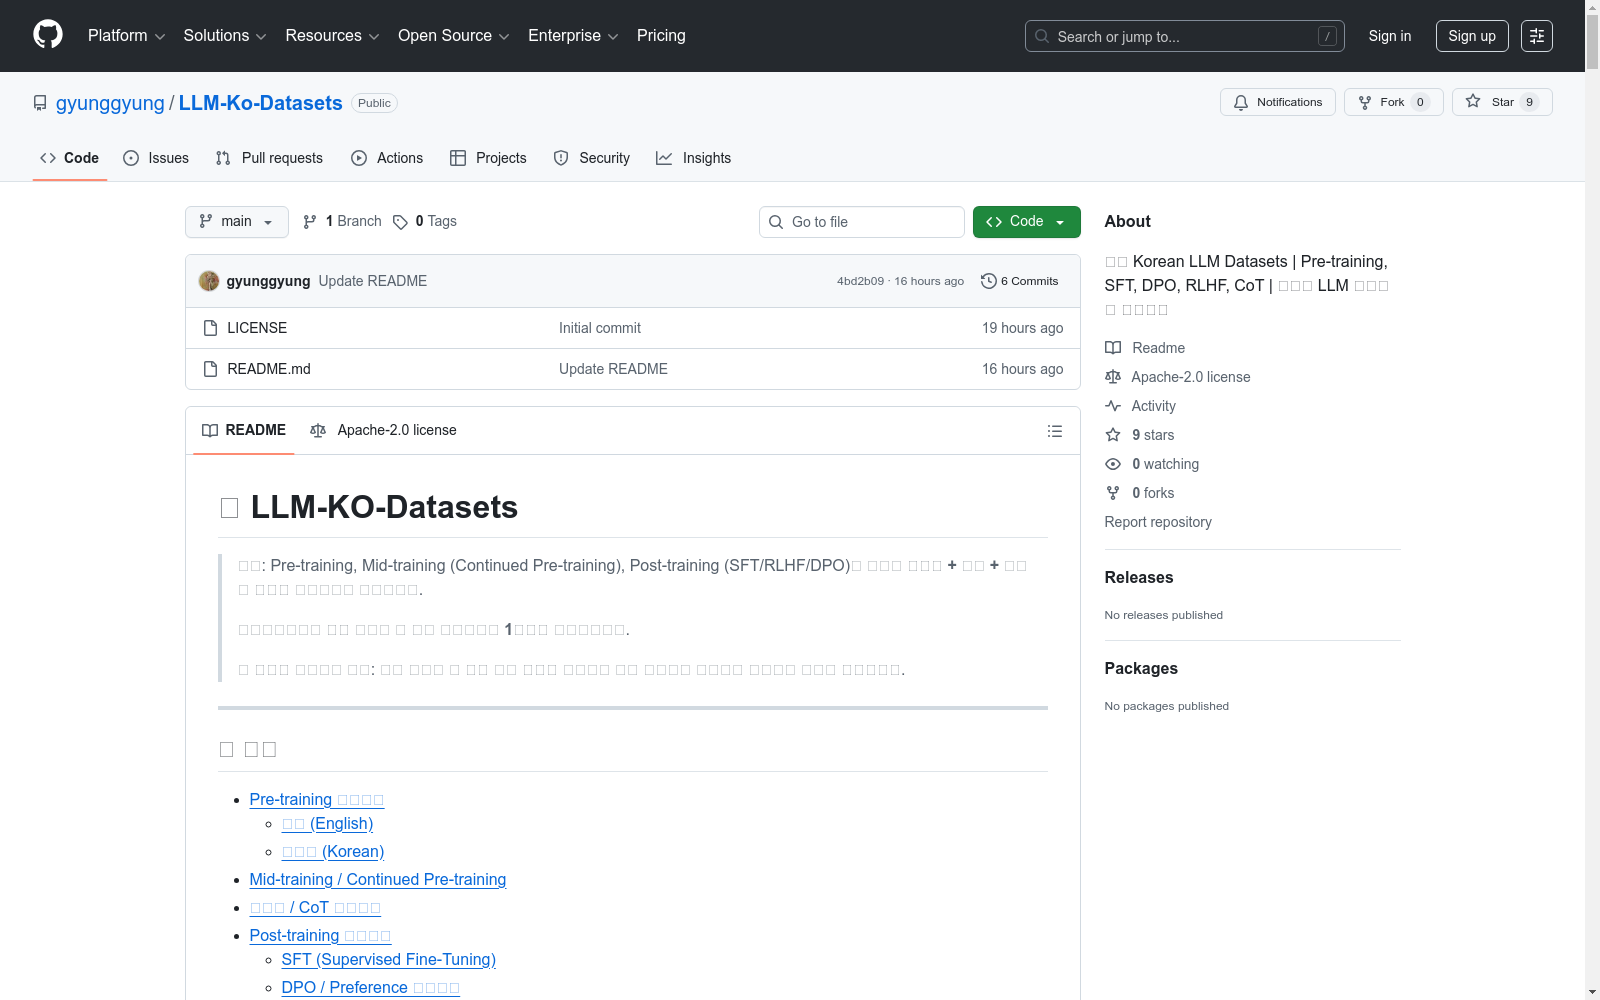Open the Packages heading link
The height and width of the screenshot is (1000, 1600).
[1141, 668]
